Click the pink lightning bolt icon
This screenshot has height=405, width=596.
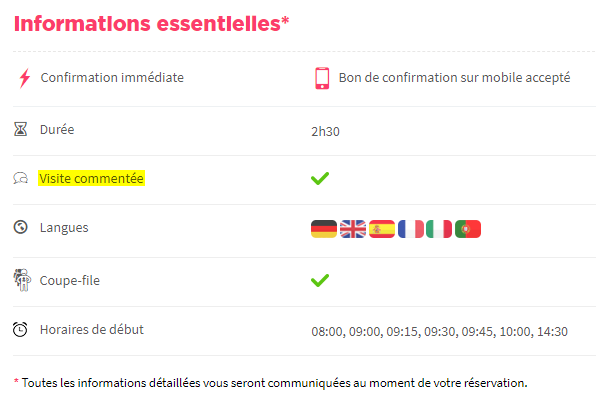coord(25,78)
